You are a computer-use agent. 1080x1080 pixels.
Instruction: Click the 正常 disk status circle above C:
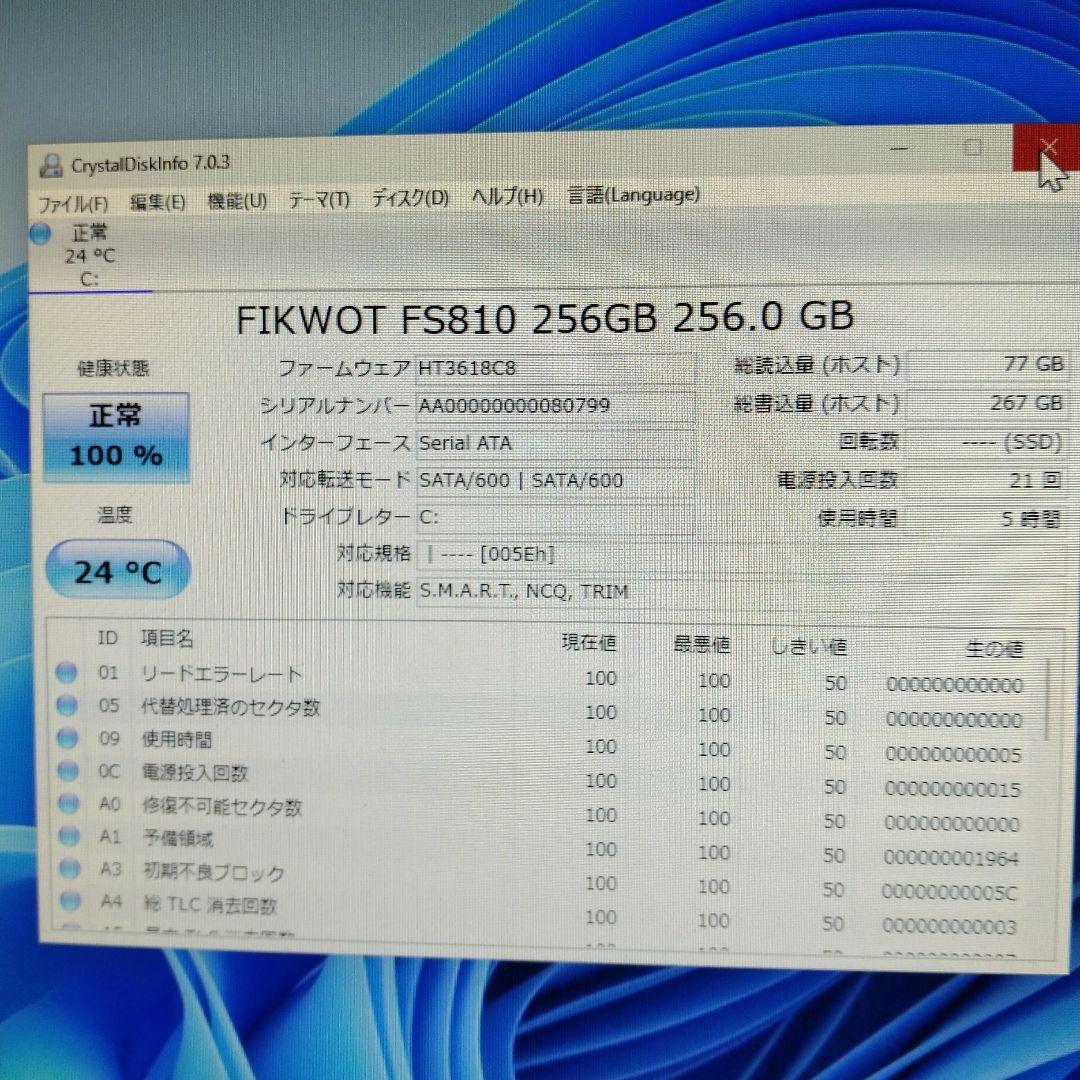[x=41, y=233]
